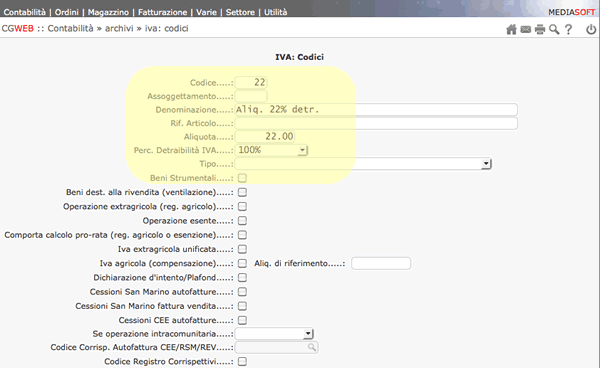Click the Codice input field

coord(251,82)
